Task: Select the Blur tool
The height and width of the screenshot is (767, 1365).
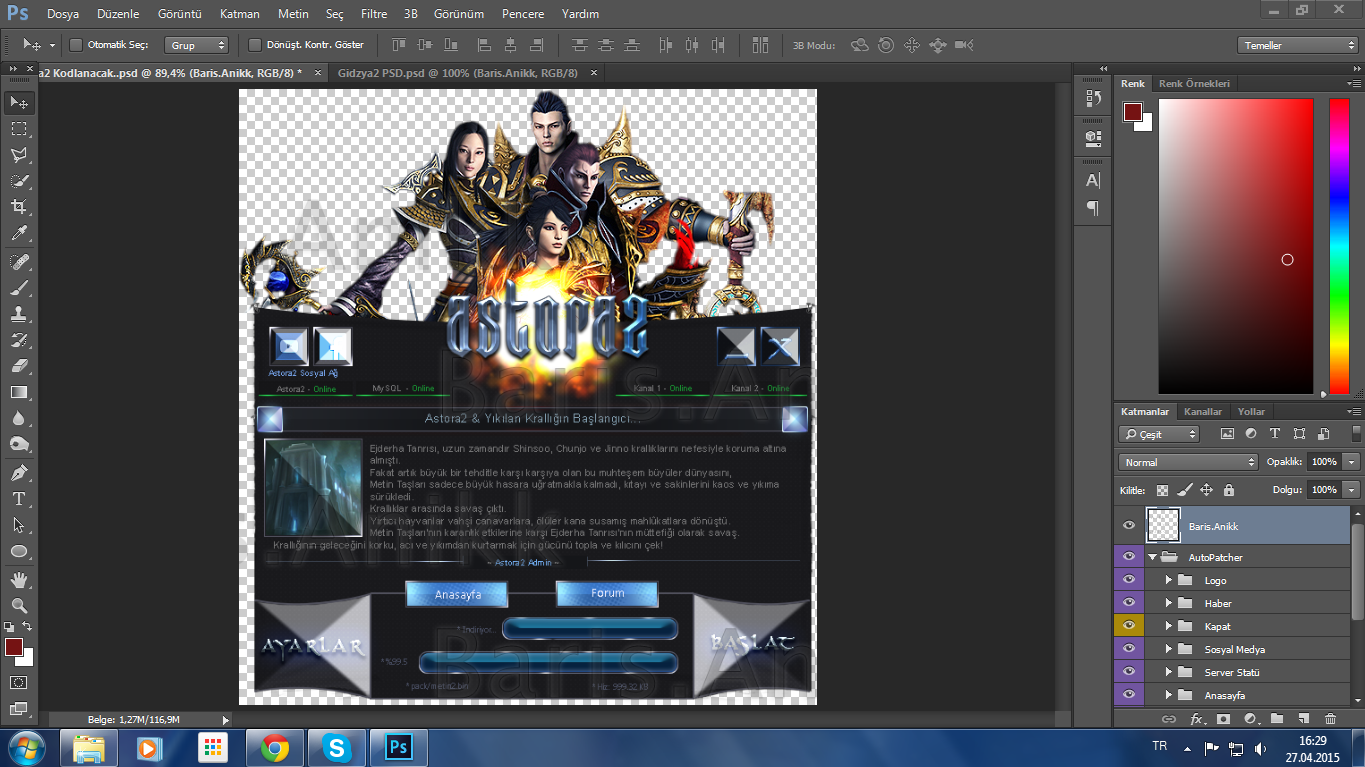Action: click(x=19, y=418)
